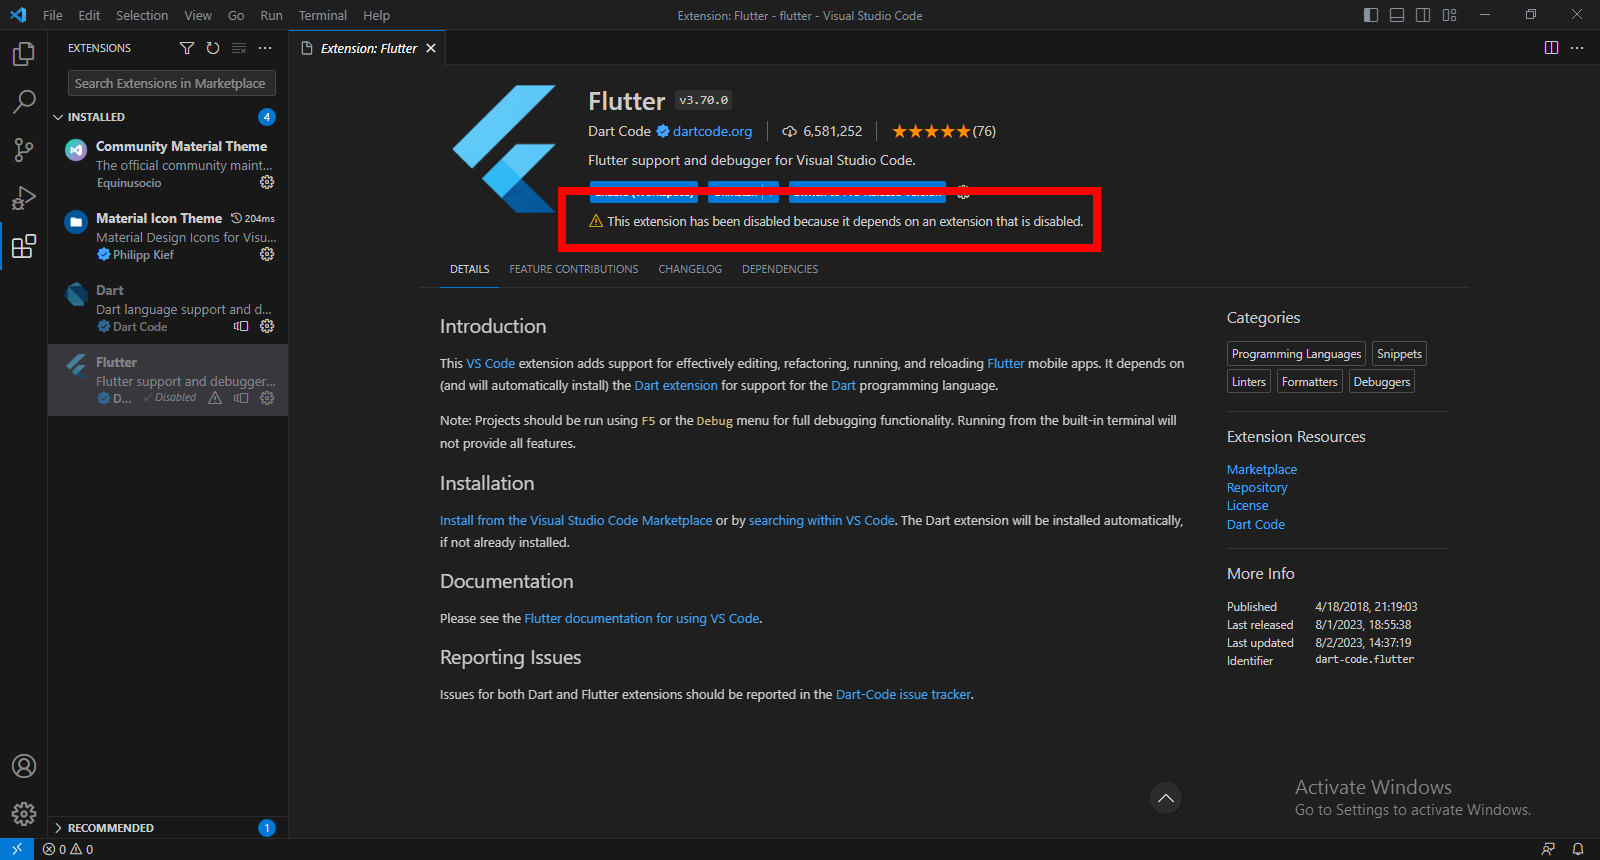This screenshot has width=1600, height=860.
Task: Click the notifications bell in status bar
Action: 1578,849
